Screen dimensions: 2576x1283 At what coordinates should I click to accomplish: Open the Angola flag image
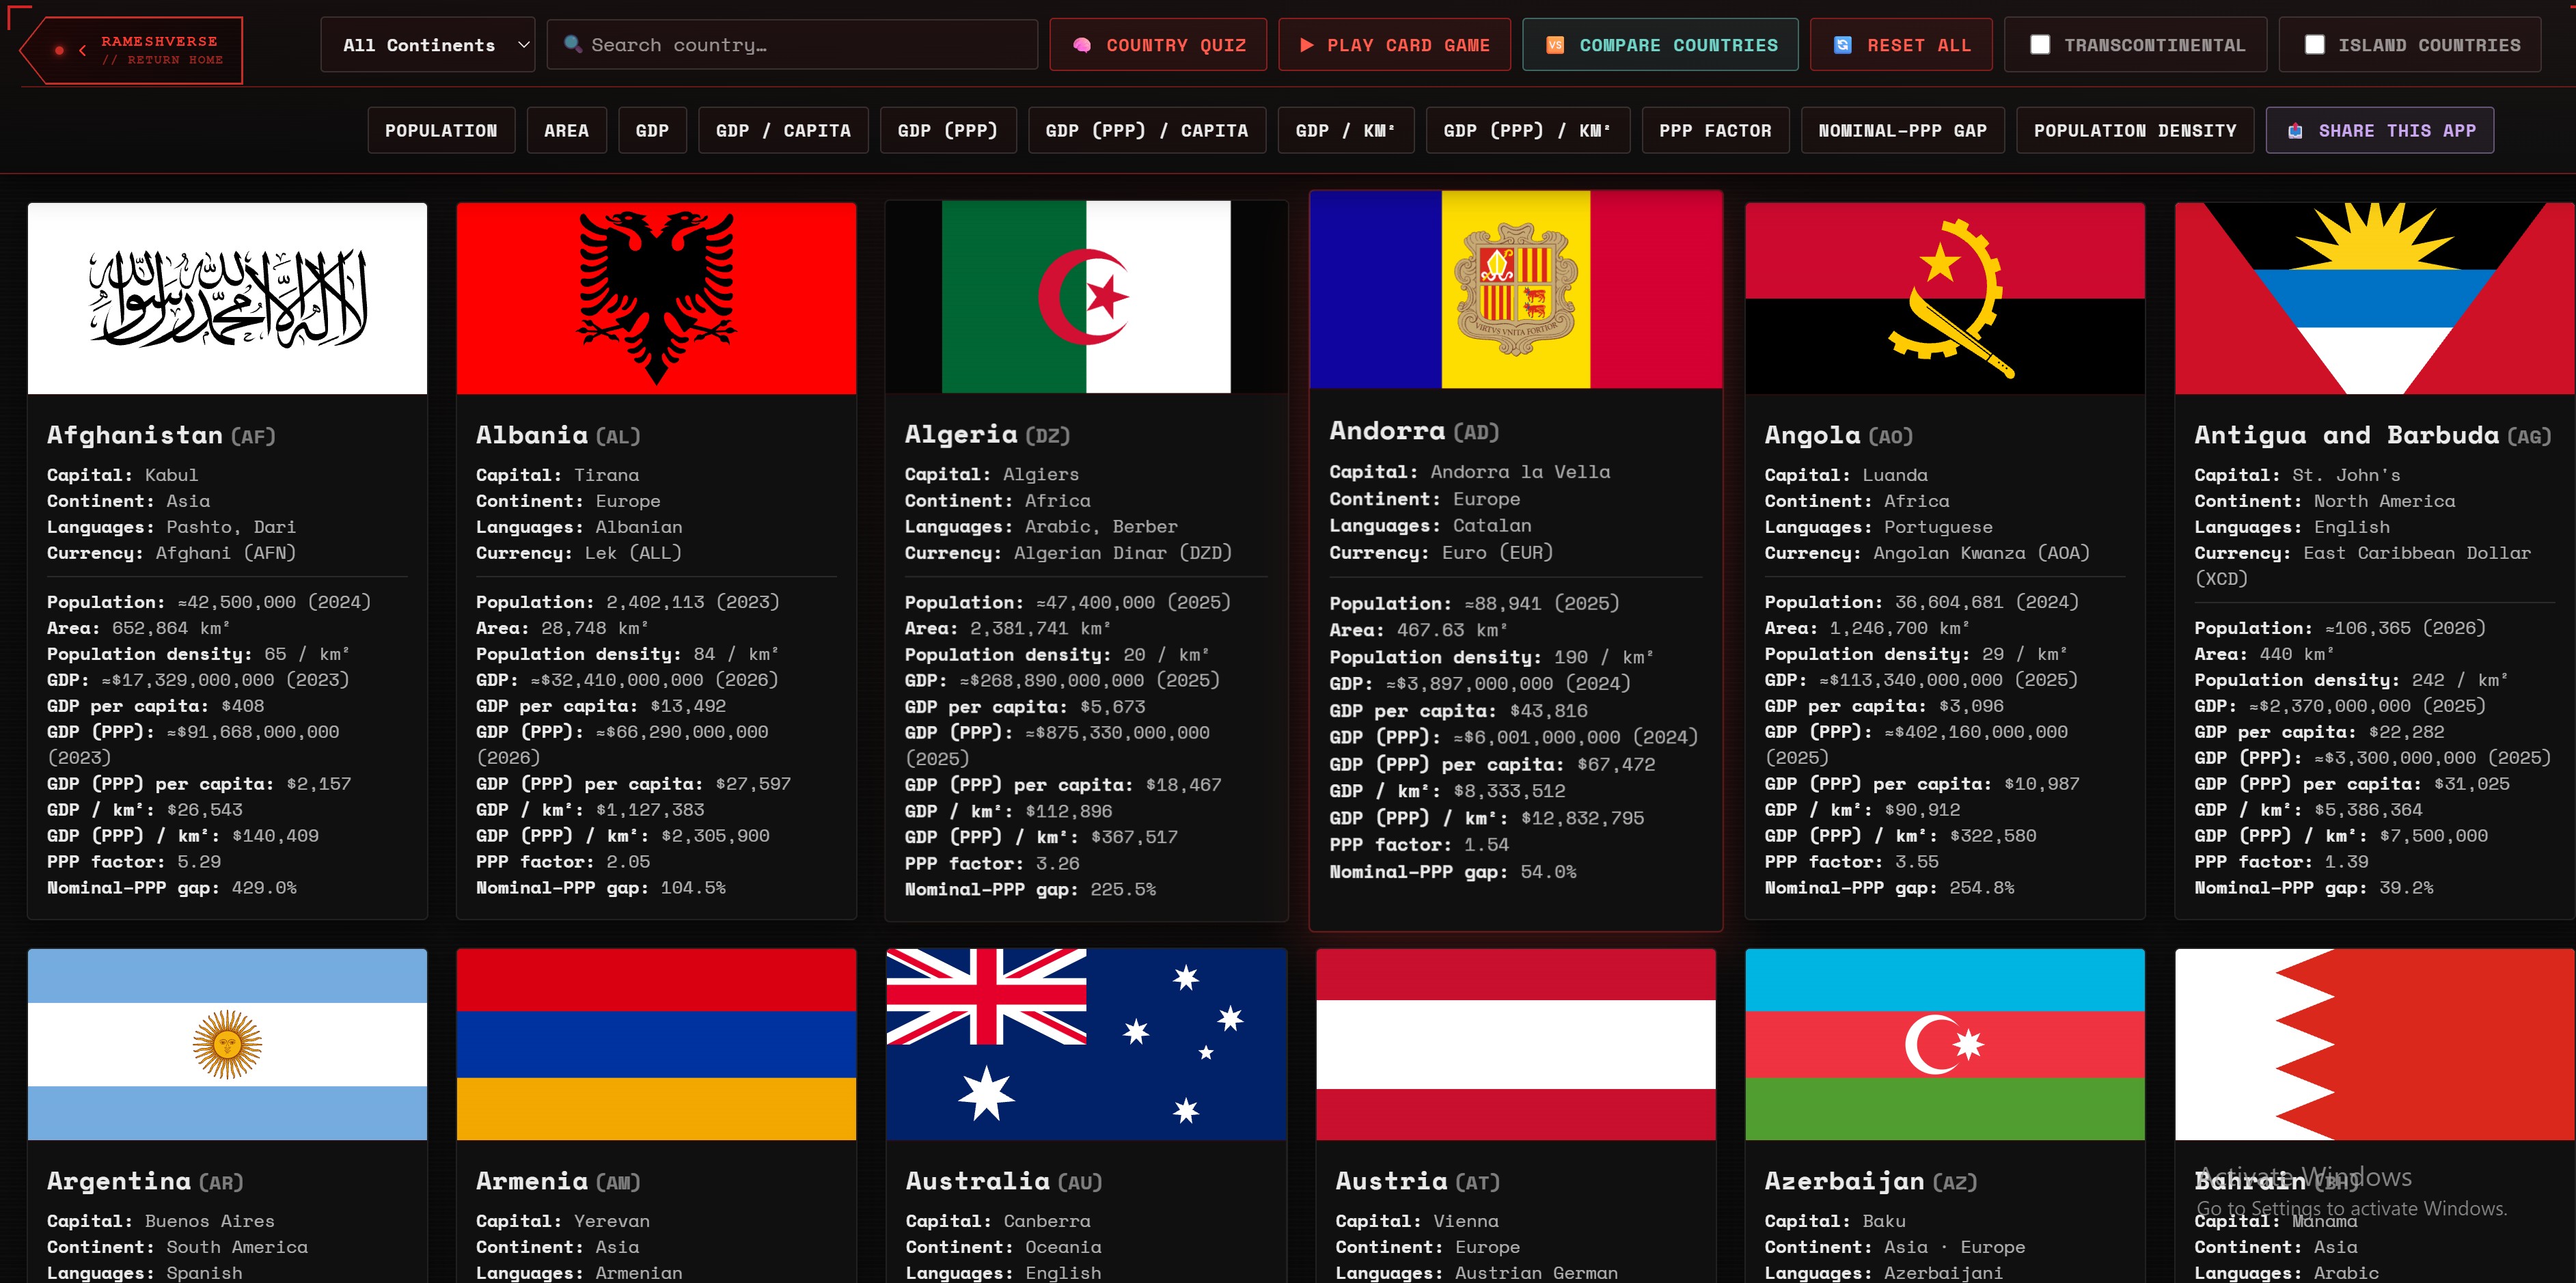[1945, 298]
